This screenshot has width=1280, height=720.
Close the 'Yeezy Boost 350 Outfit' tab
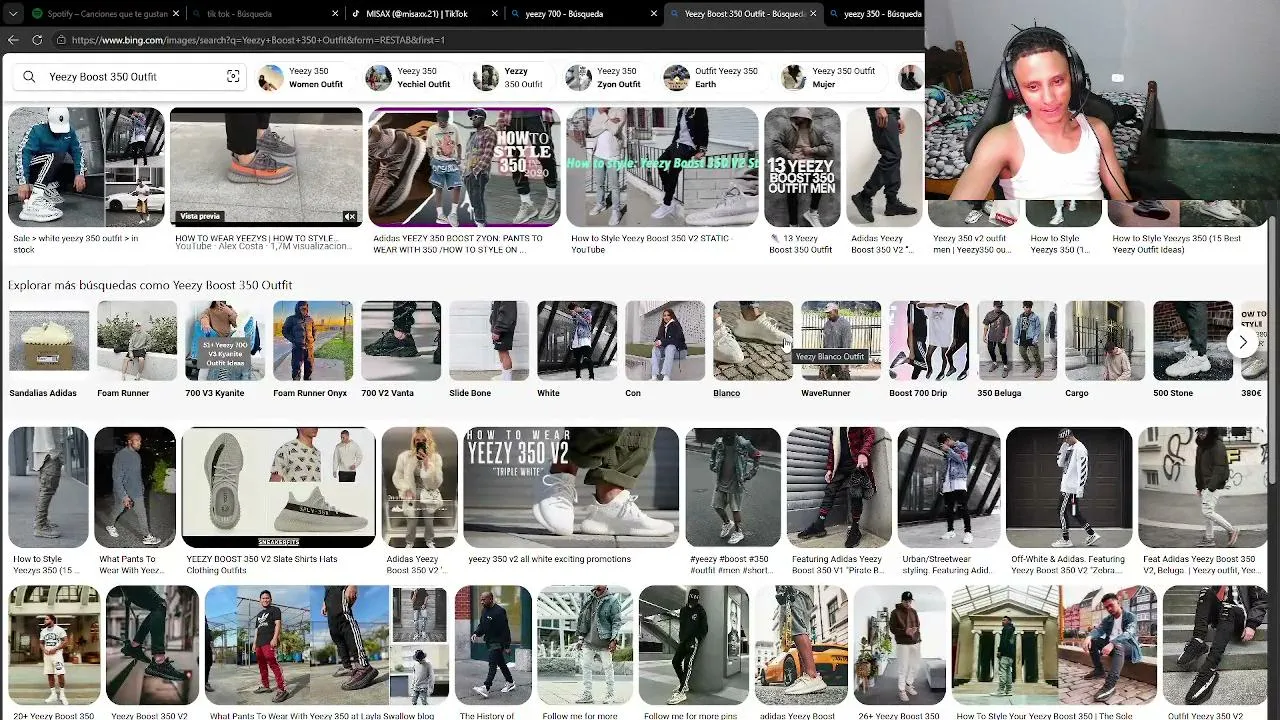pos(813,14)
